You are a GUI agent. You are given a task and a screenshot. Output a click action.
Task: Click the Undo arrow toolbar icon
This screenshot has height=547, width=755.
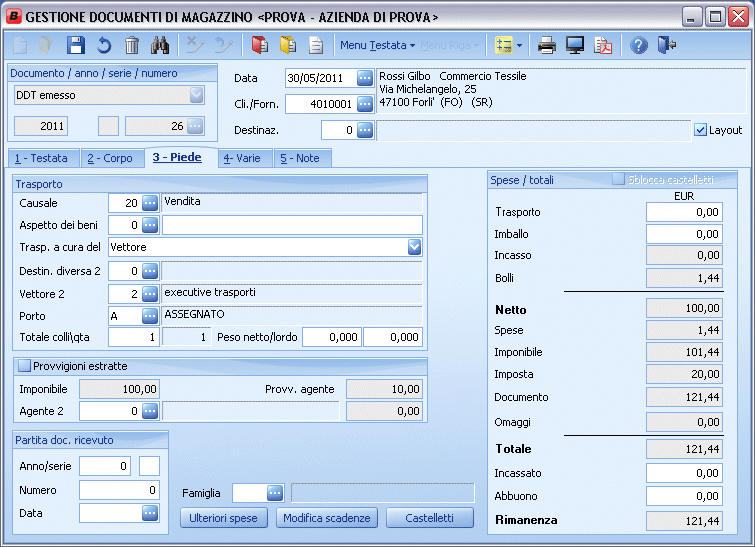point(104,45)
